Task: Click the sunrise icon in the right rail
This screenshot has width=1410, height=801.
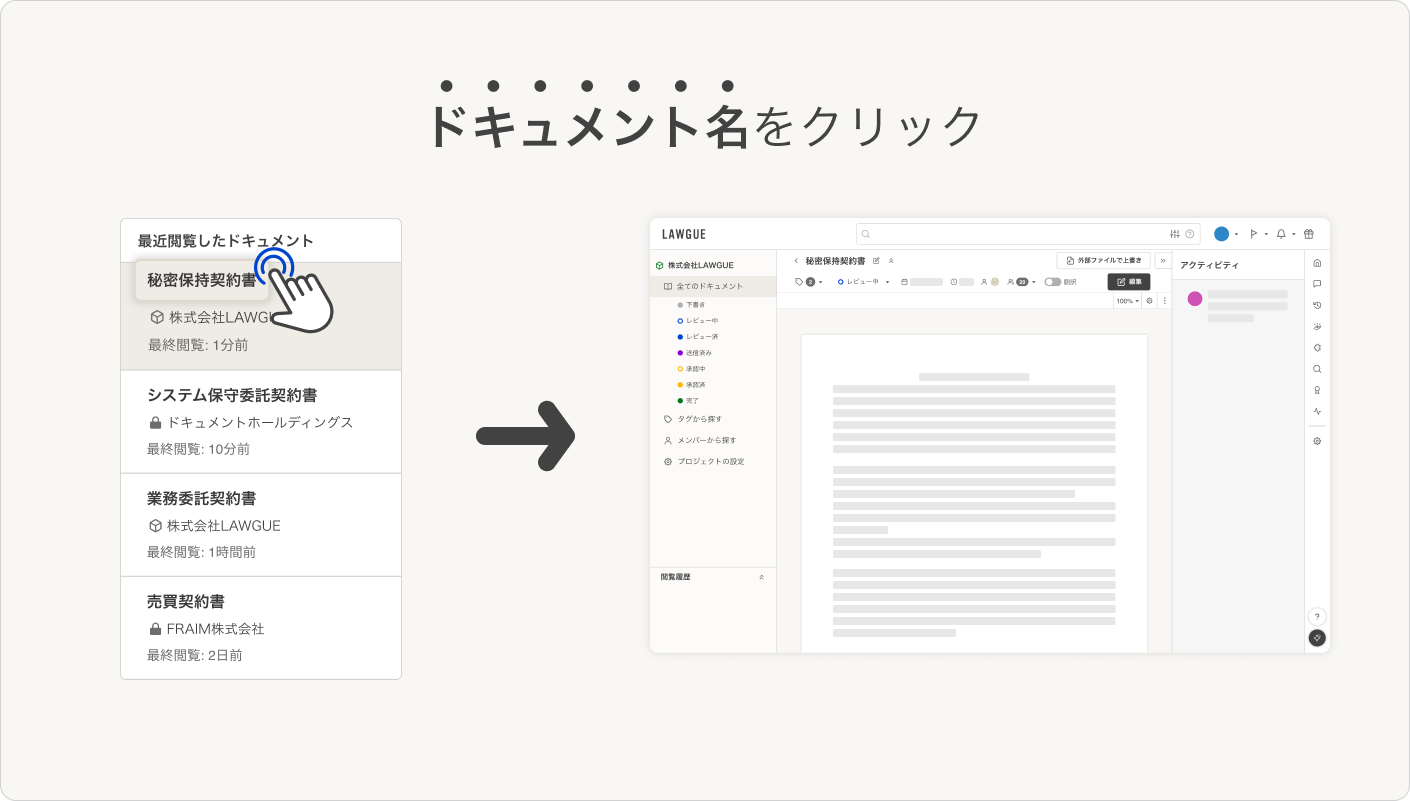Action: click(1317, 326)
